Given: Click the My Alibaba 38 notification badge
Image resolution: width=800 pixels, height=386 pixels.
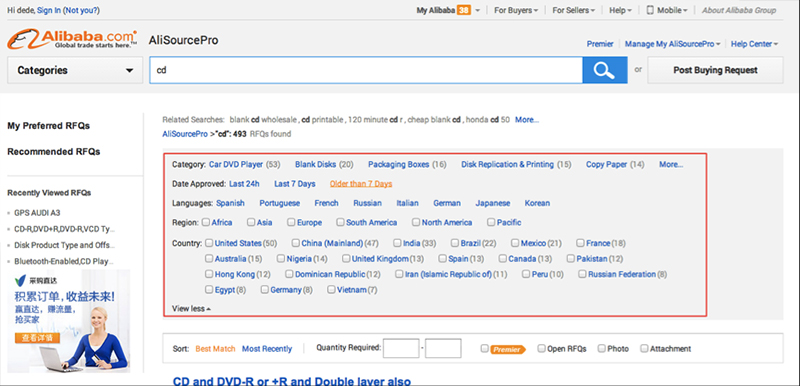Looking at the screenshot, I should (464, 10).
